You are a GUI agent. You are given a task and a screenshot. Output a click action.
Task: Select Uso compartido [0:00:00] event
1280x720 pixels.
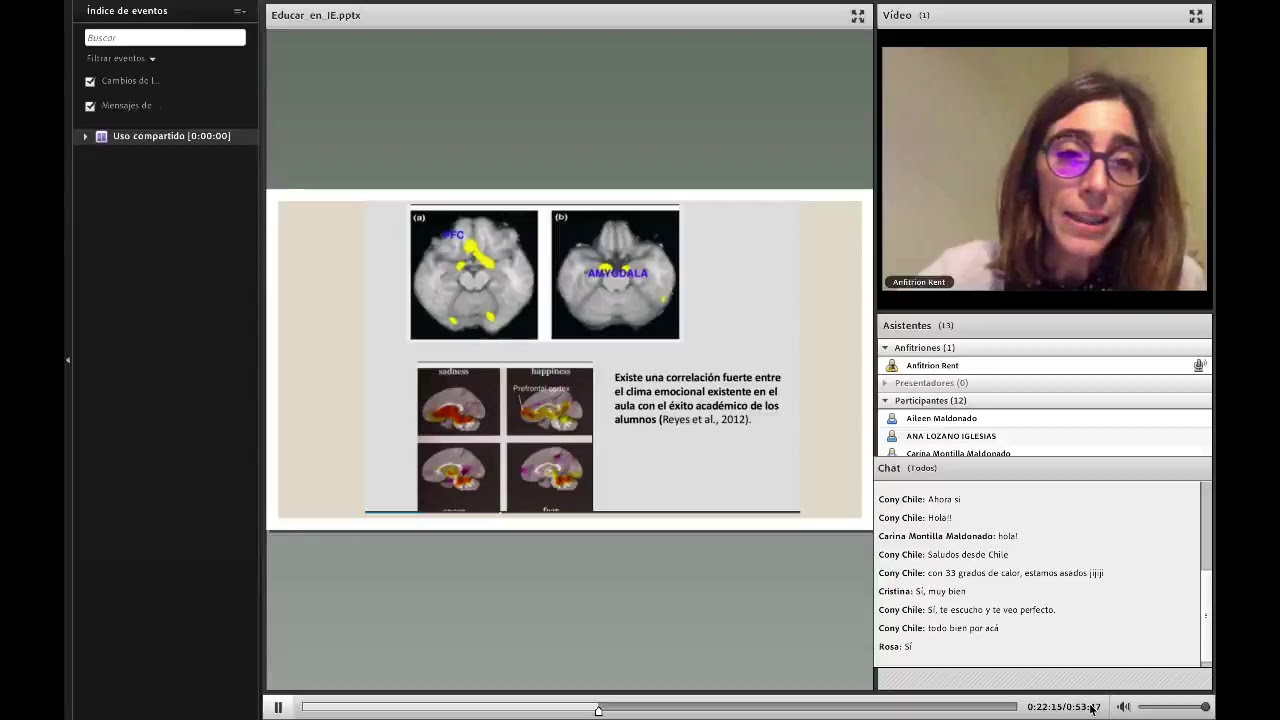[171, 136]
